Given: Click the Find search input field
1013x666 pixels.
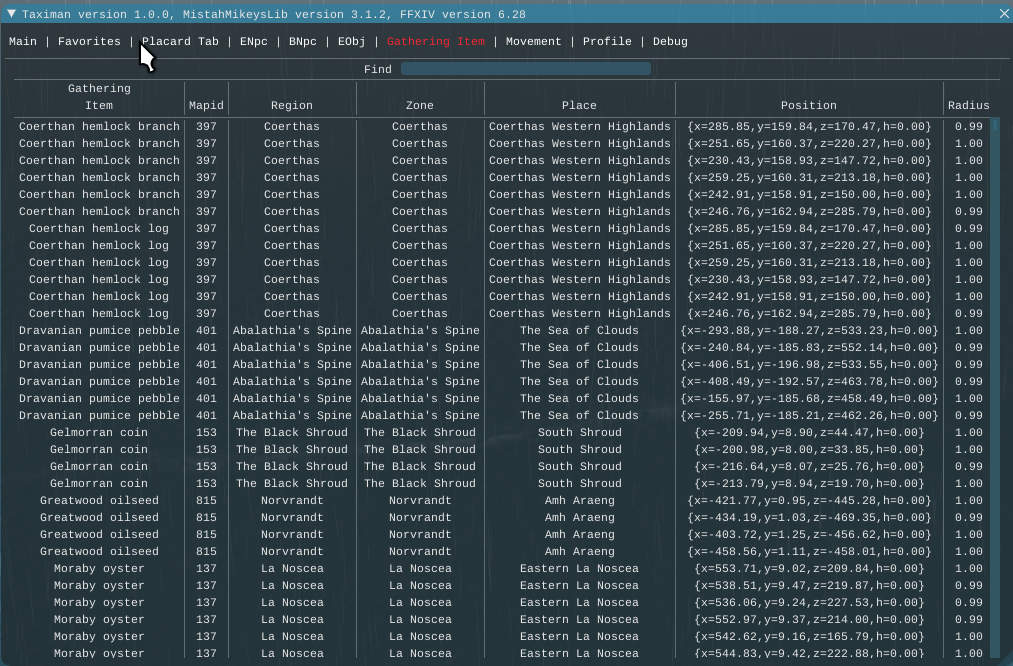Looking at the screenshot, I should click(x=525, y=69).
